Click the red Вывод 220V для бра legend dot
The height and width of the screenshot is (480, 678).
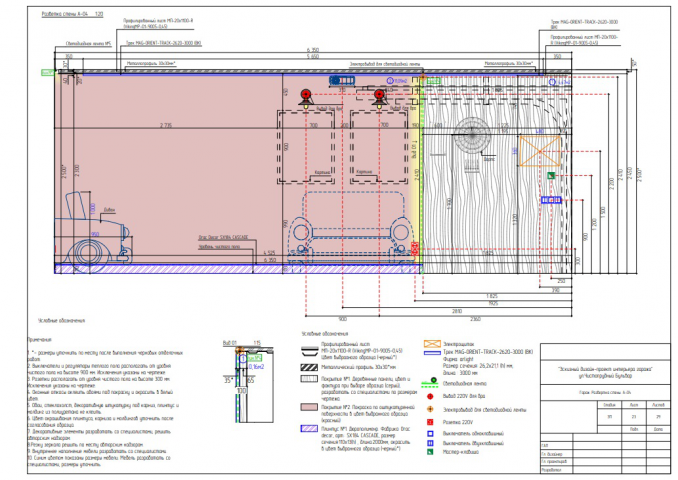point(430,396)
